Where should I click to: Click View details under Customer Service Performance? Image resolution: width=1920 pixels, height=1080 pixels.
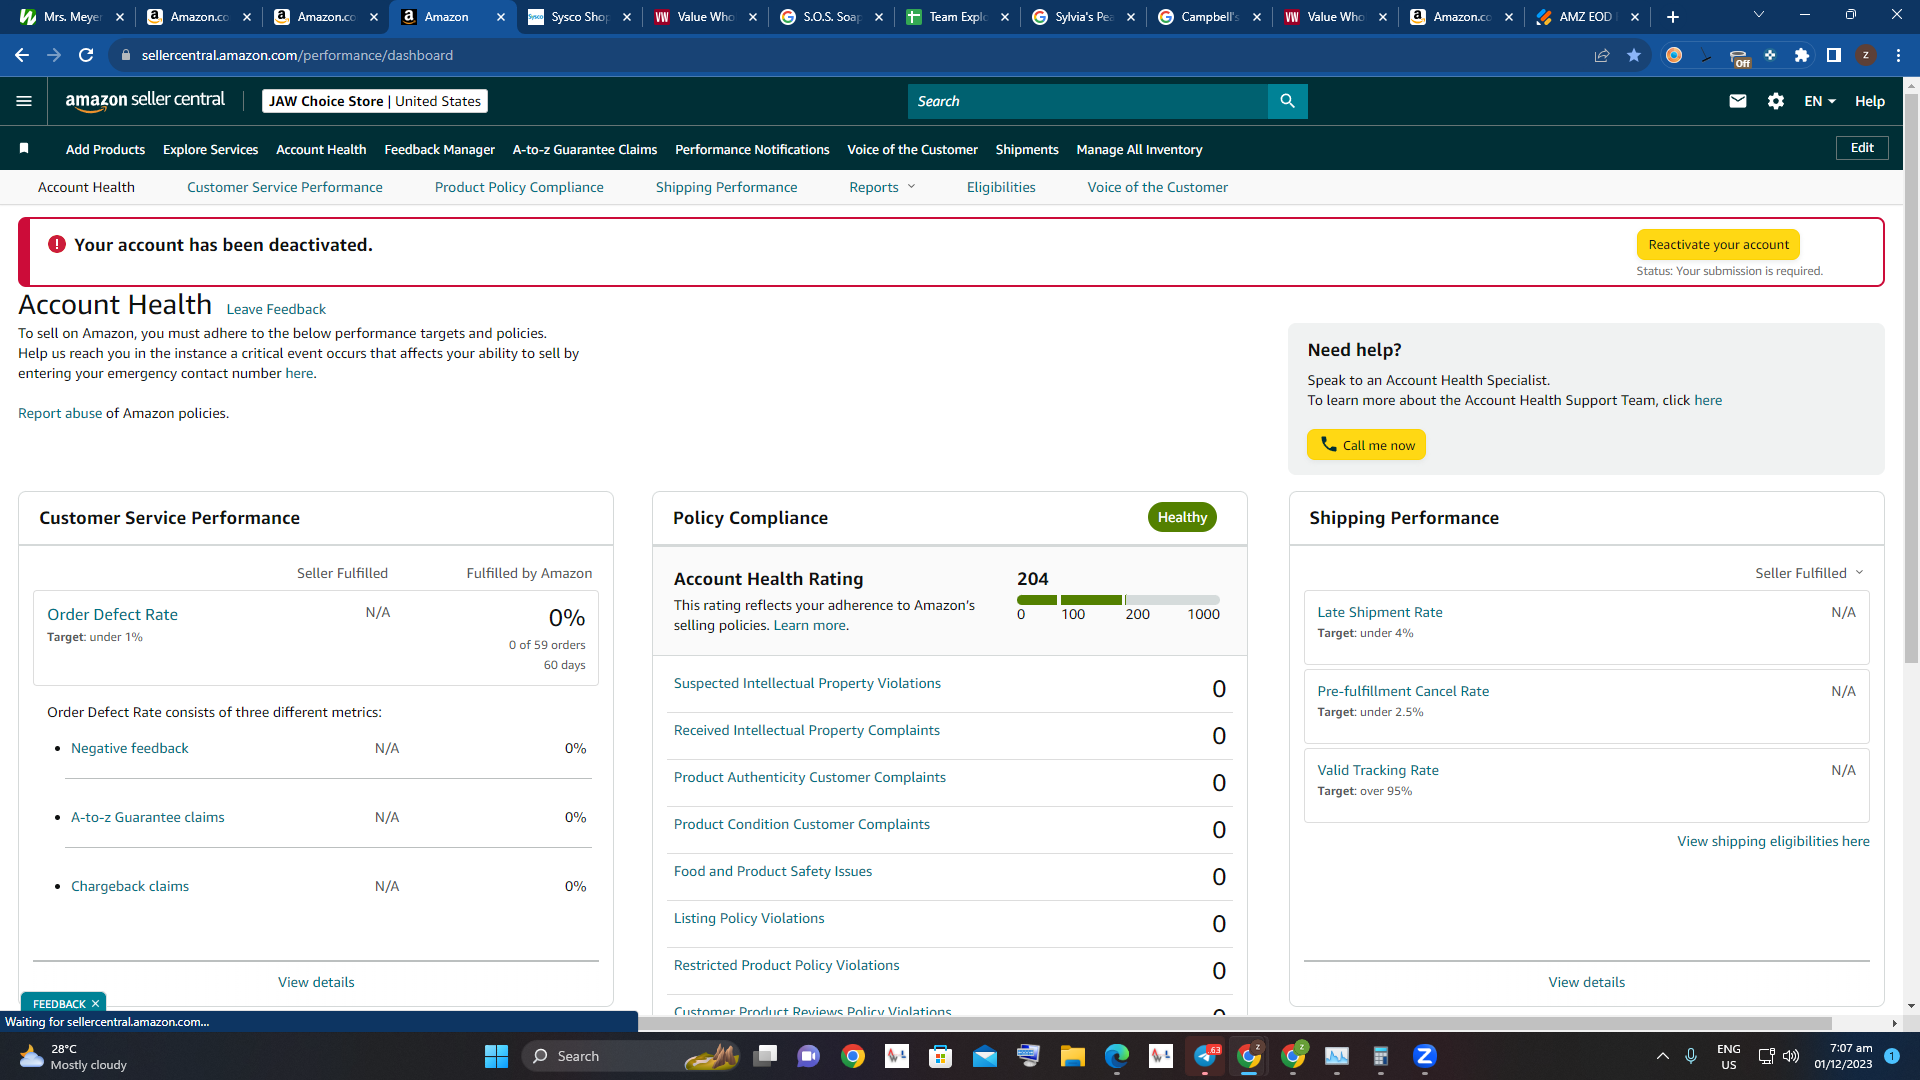coord(316,982)
